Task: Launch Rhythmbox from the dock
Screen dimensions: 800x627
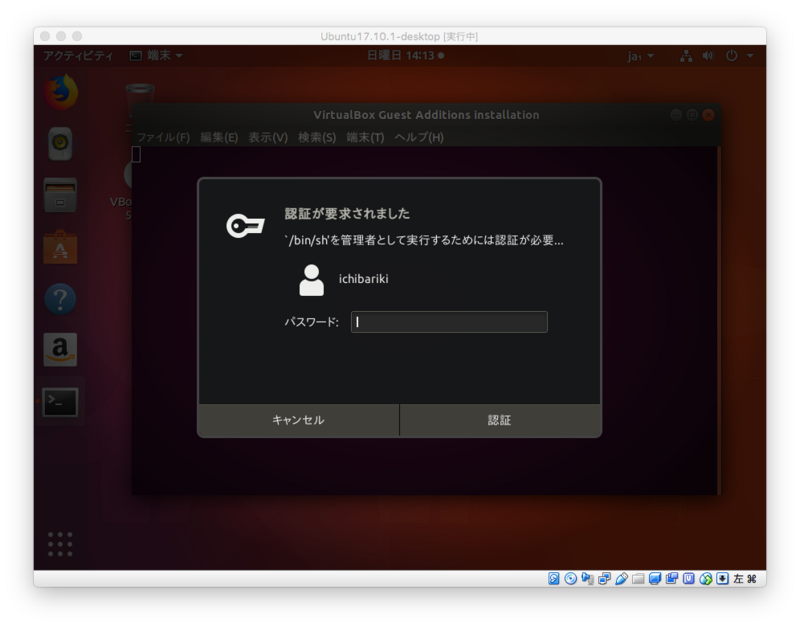Action: [x=60, y=143]
